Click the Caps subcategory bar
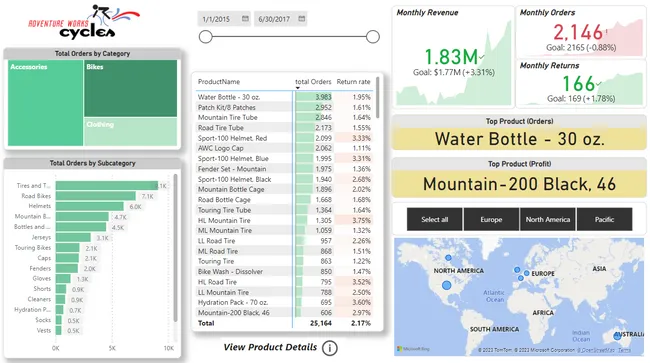The height and width of the screenshot is (363, 650). (x=67, y=258)
